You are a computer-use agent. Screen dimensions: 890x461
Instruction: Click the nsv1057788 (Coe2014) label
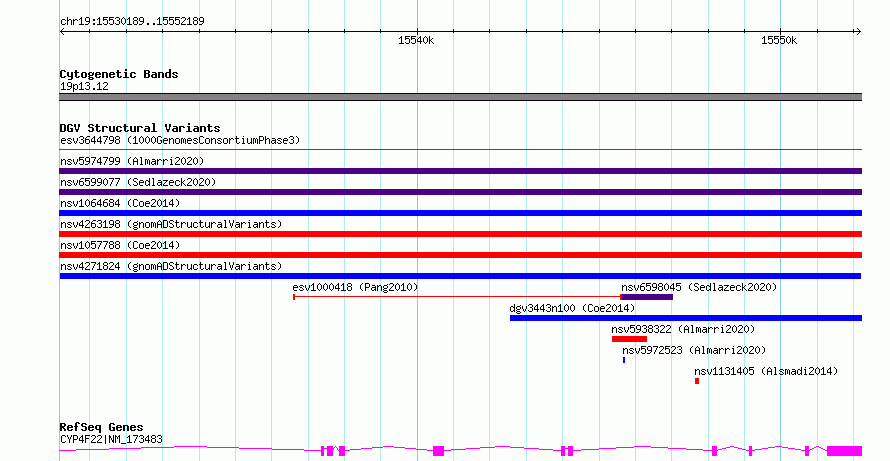pyautogui.click(x=120, y=245)
